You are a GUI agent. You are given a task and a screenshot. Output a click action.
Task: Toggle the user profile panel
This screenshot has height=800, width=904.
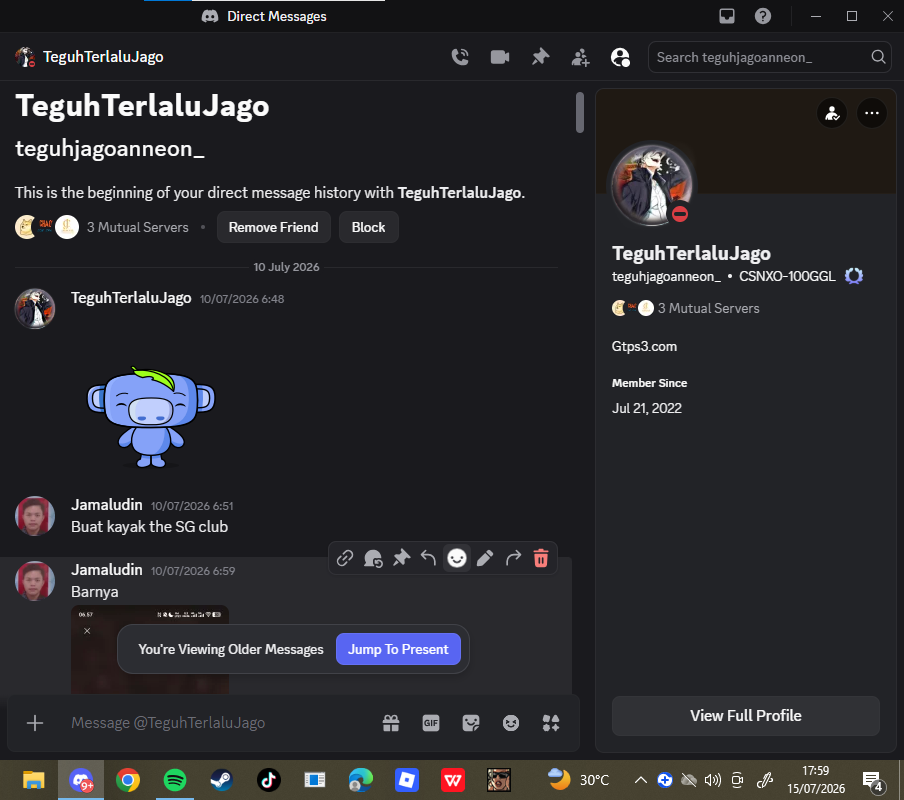point(620,57)
